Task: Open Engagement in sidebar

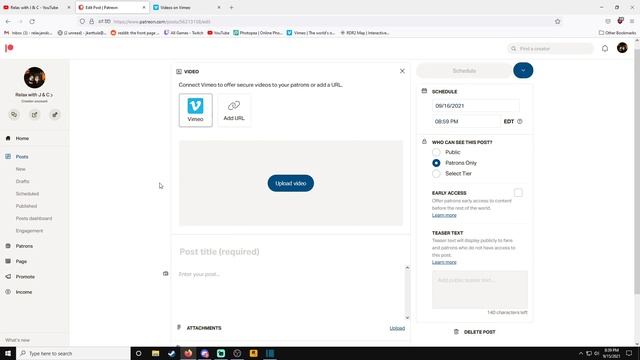Action: [x=29, y=231]
